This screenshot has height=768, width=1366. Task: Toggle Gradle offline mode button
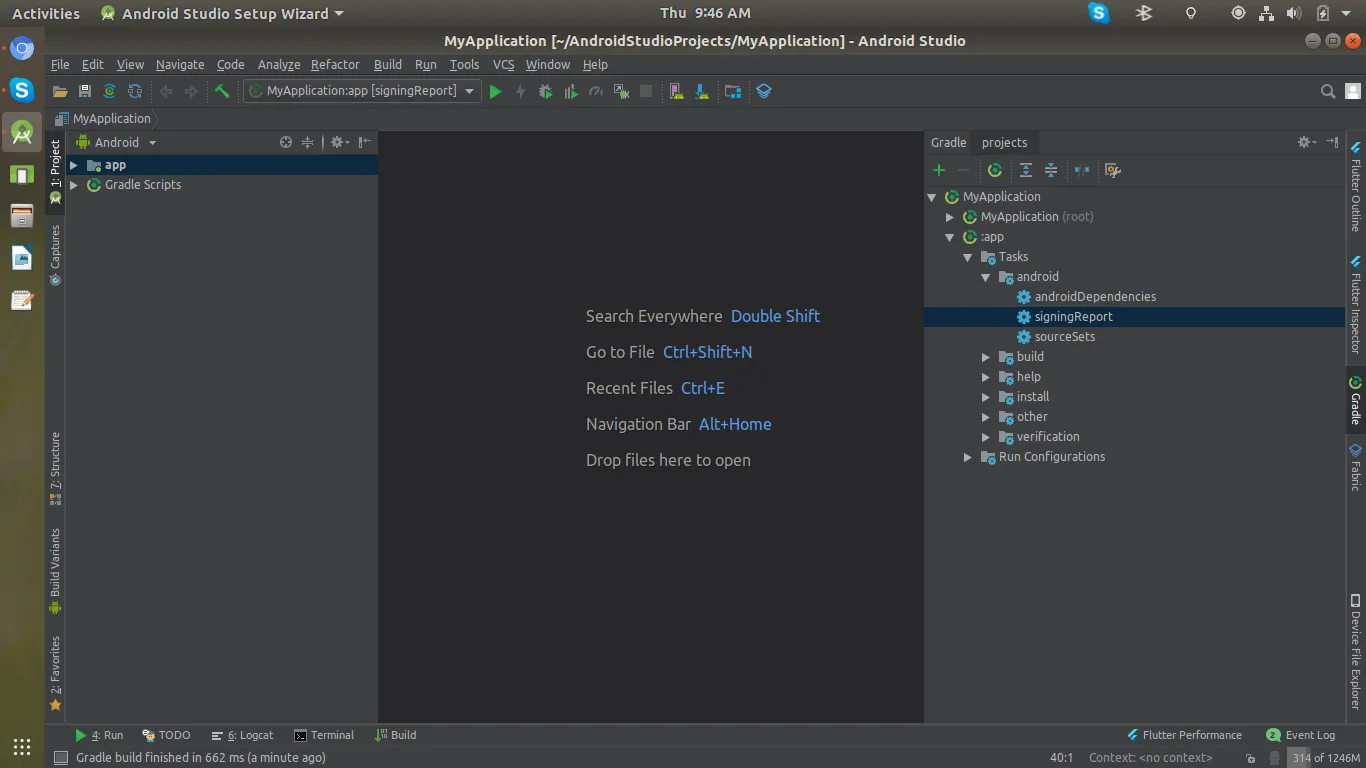click(x=1081, y=170)
